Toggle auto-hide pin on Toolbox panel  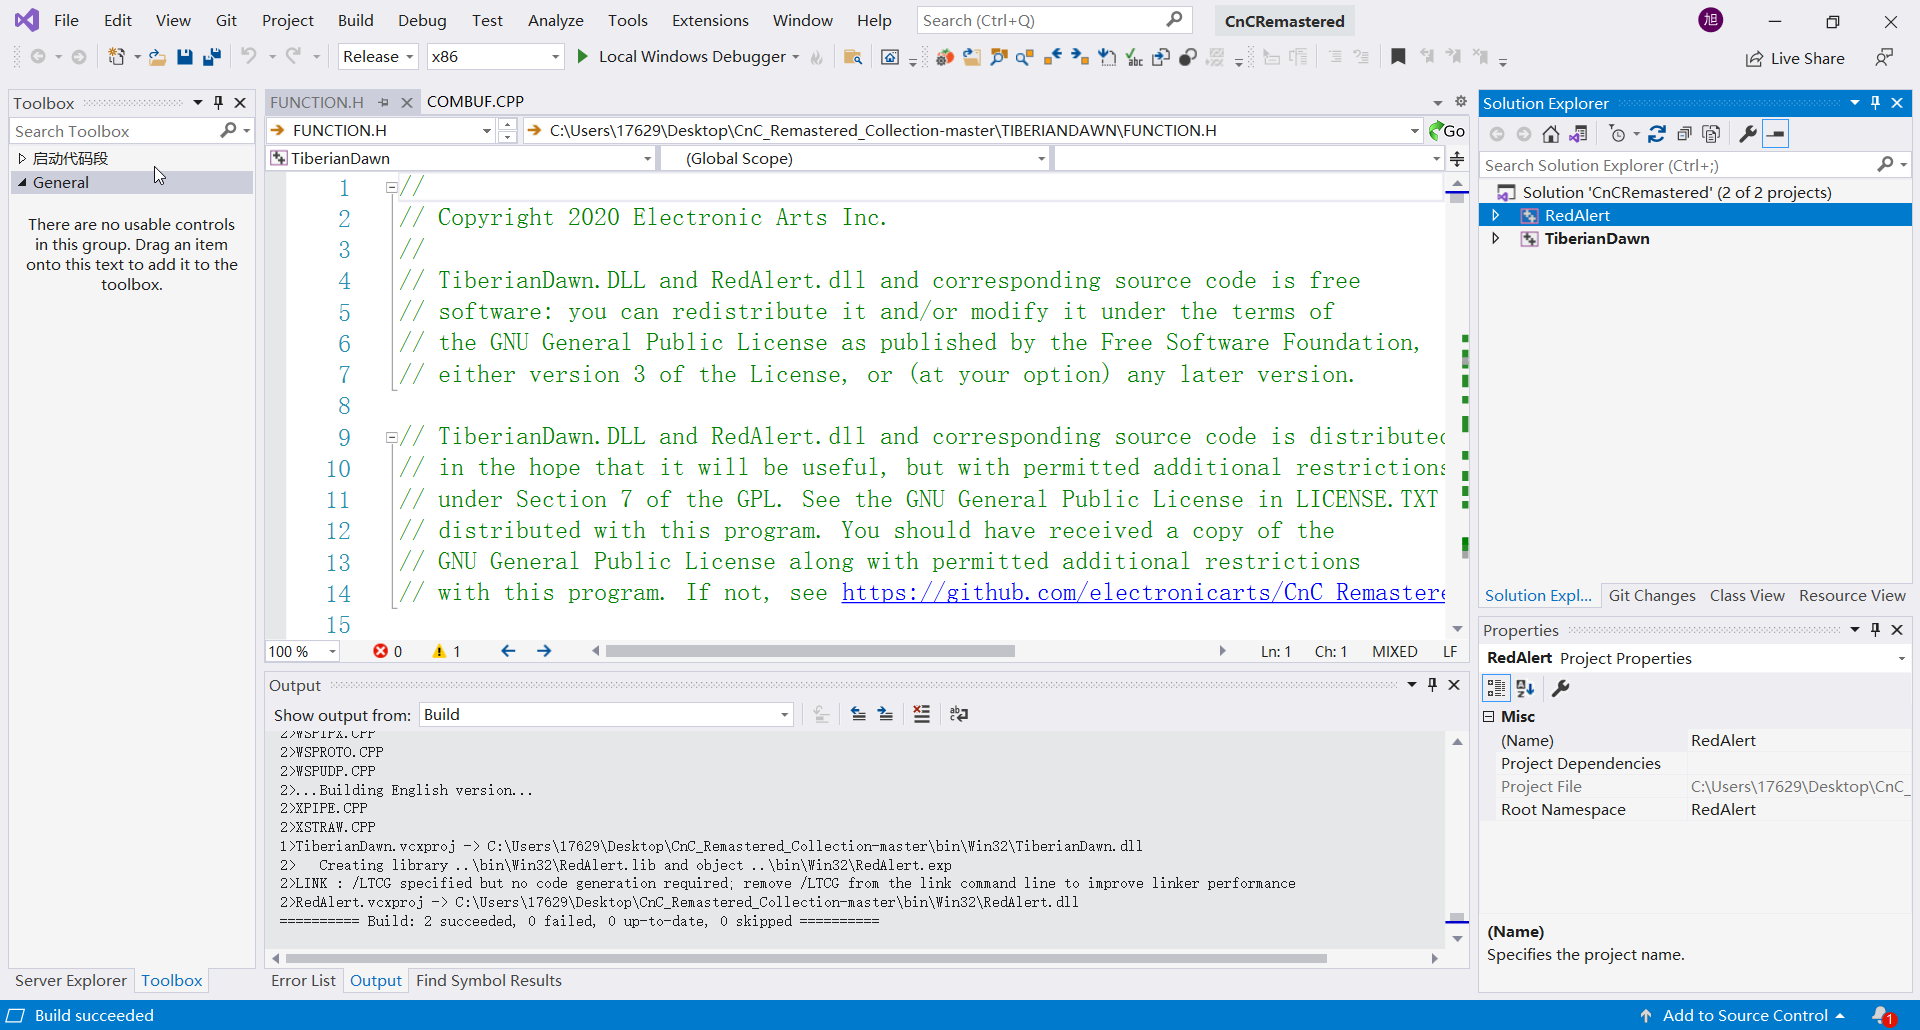[218, 103]
